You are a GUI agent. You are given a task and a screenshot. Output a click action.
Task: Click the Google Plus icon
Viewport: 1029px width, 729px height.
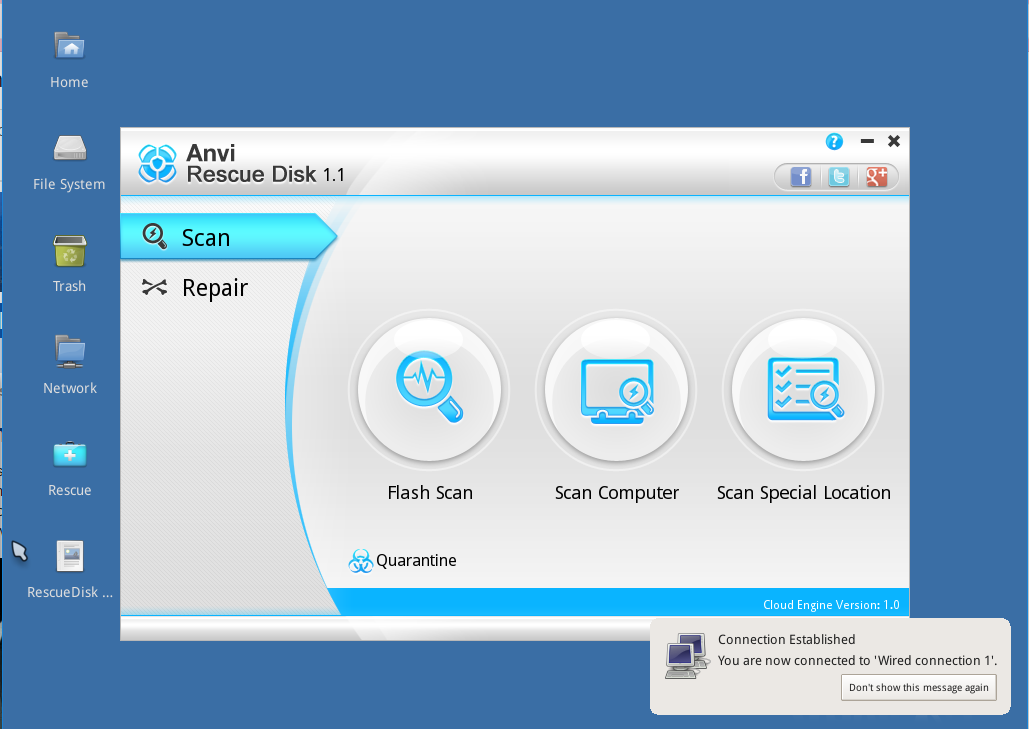click(x=877, y=177)
